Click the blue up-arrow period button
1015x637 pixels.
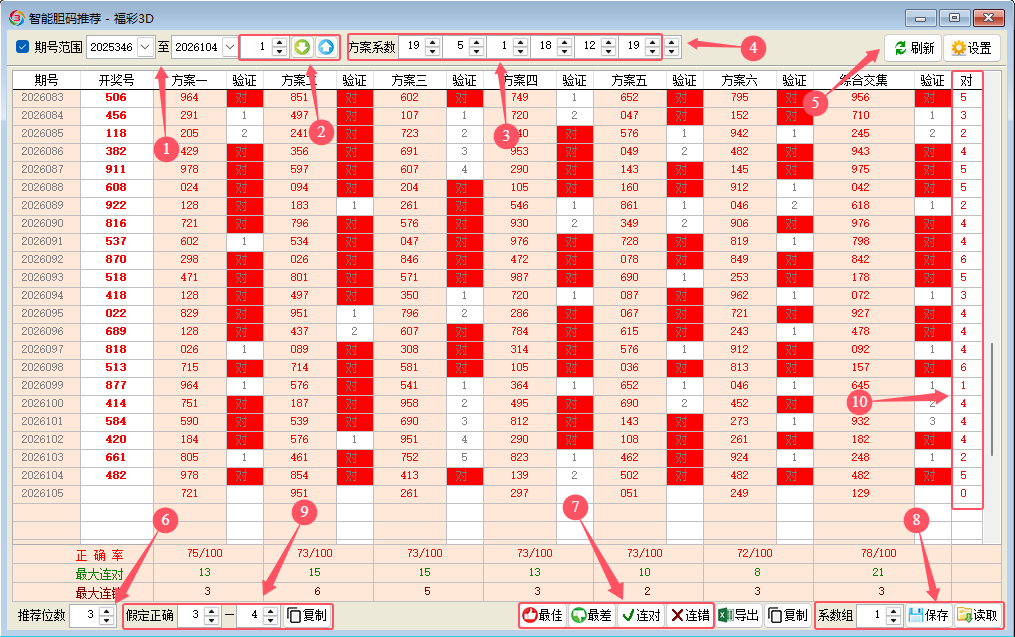coord(325,47)
